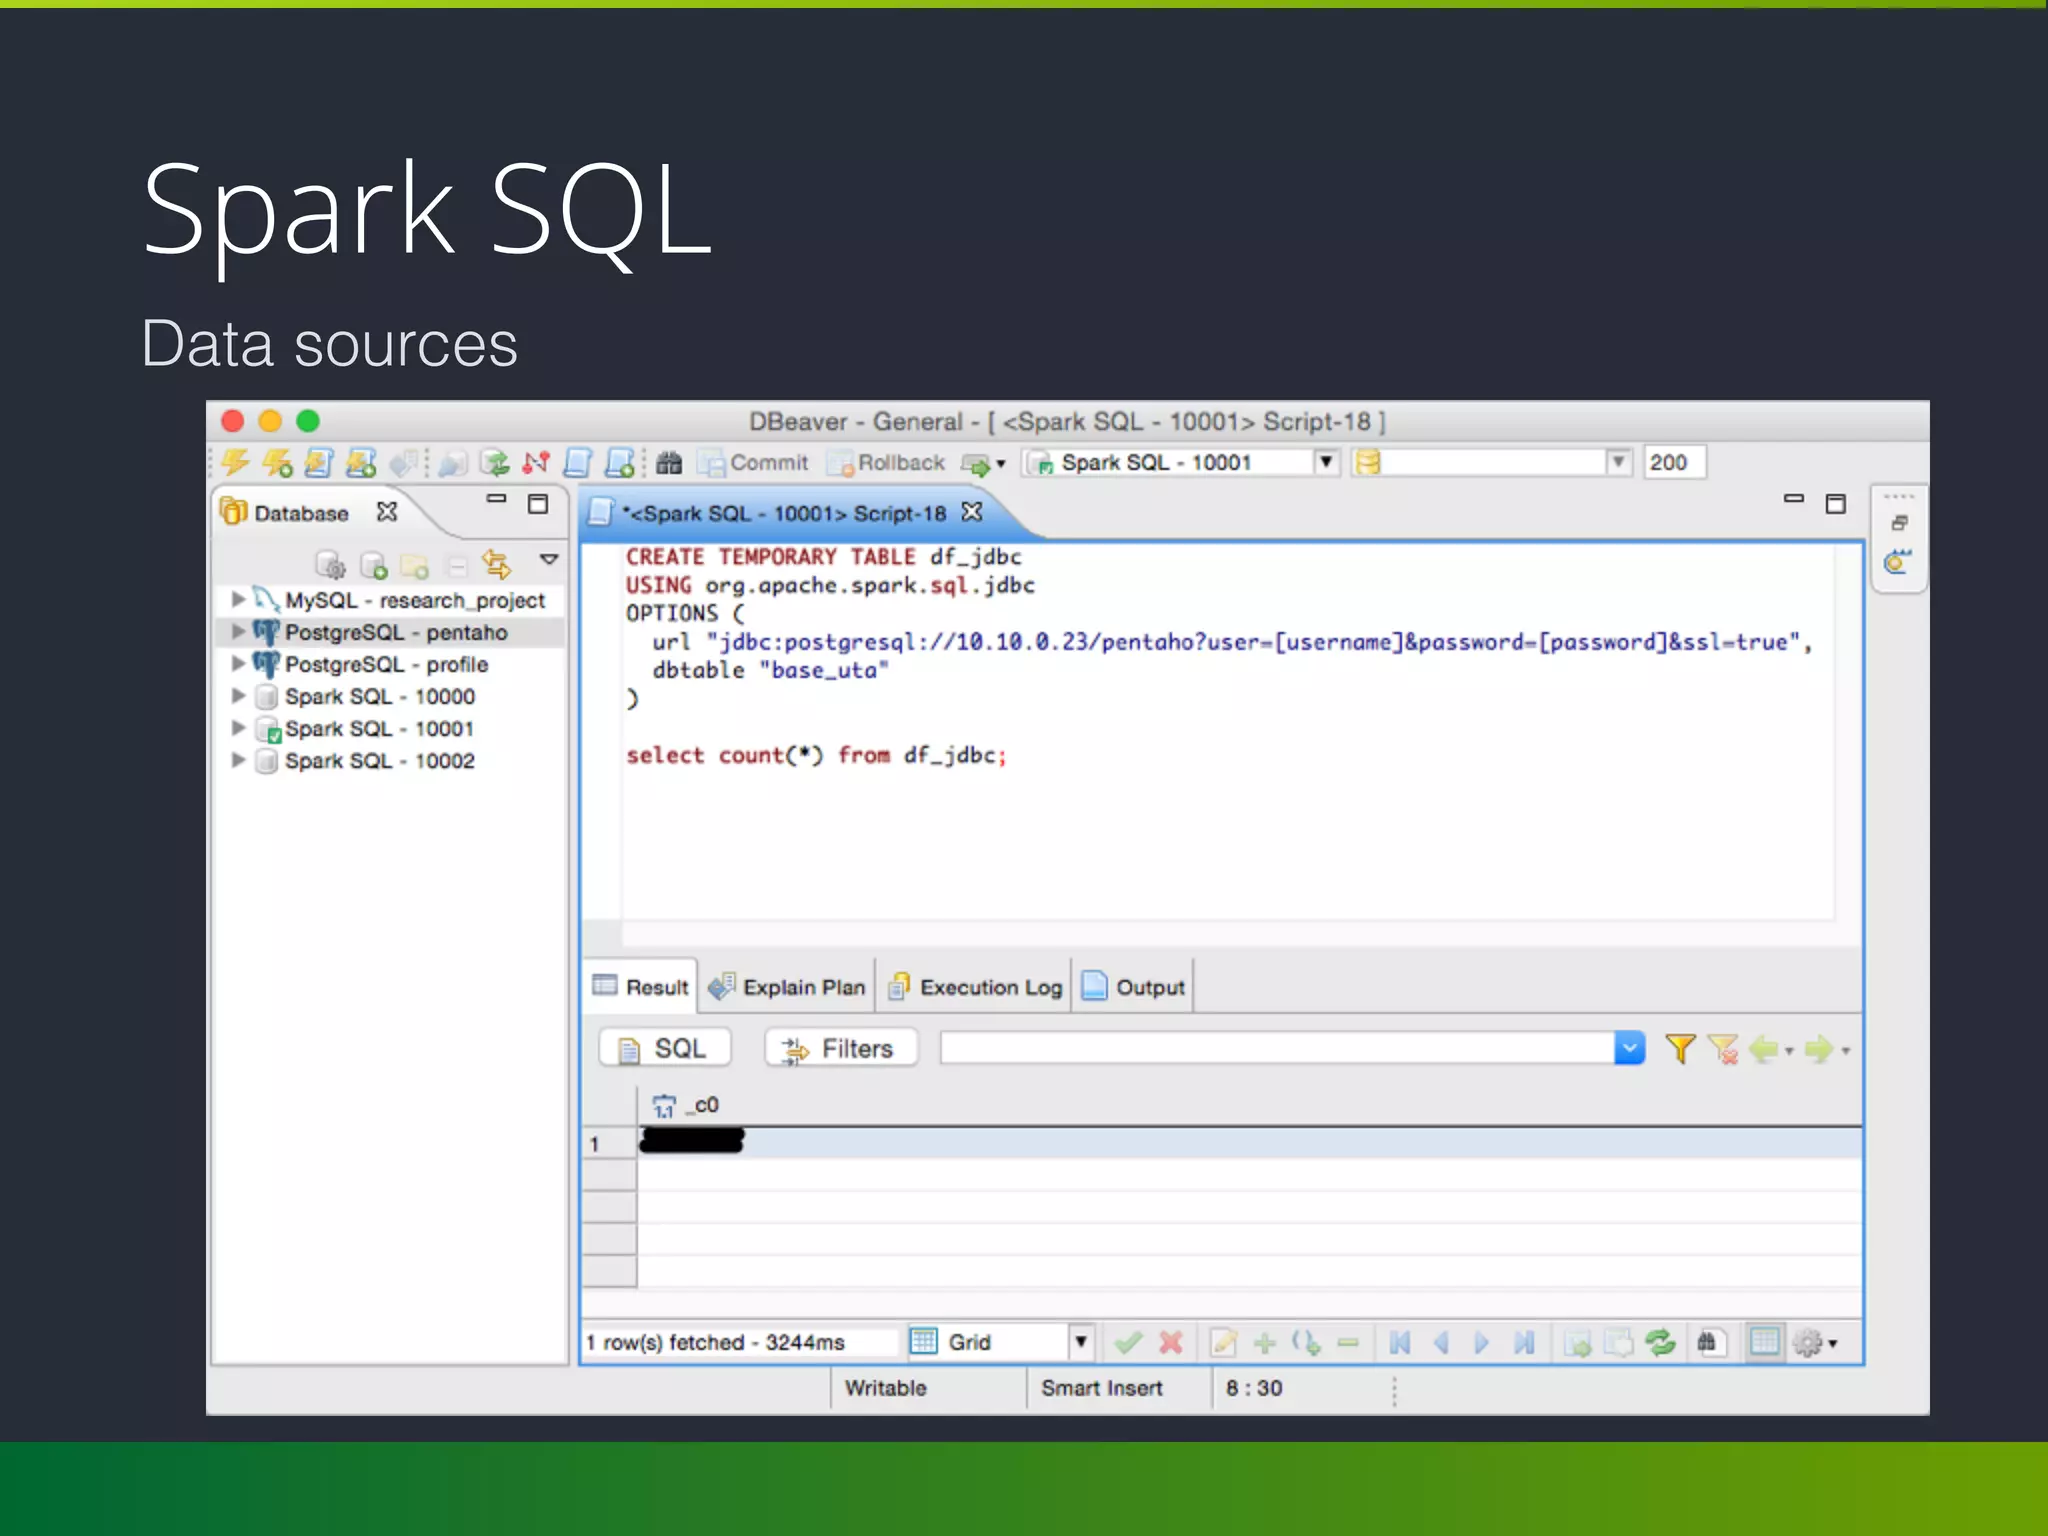Click the New SQL script icon with plus
The height and width of the screenshot is (1536, 2048).
[620, 462]
